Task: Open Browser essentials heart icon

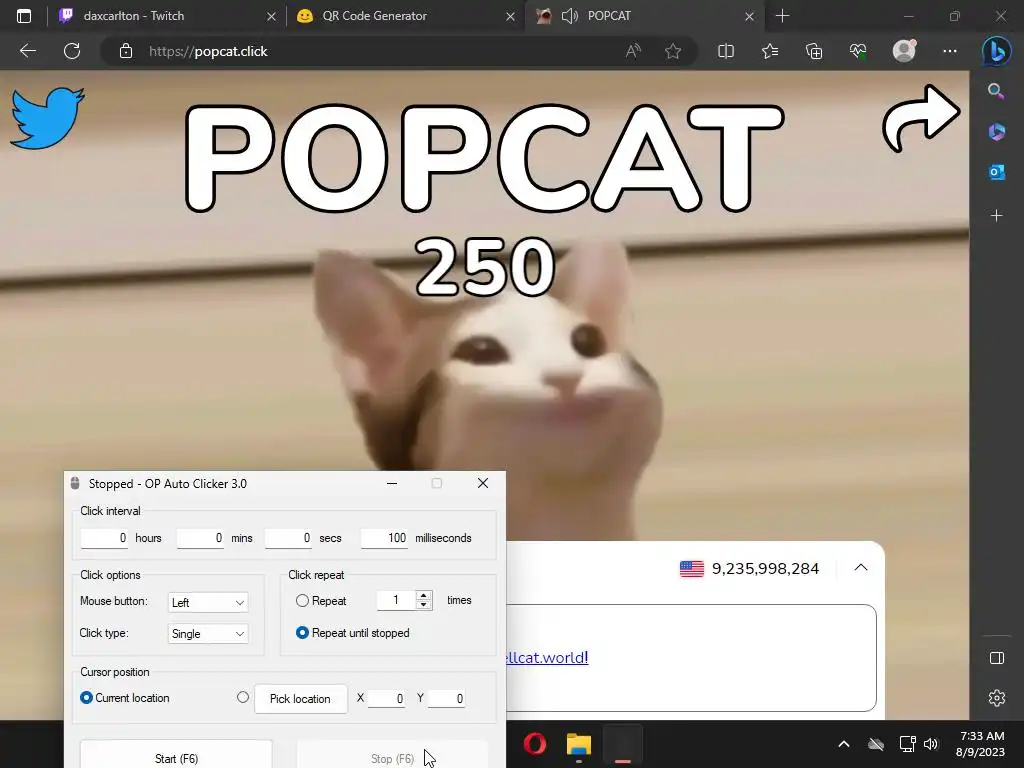Action: pyautogui.click(x=858, y=51)
